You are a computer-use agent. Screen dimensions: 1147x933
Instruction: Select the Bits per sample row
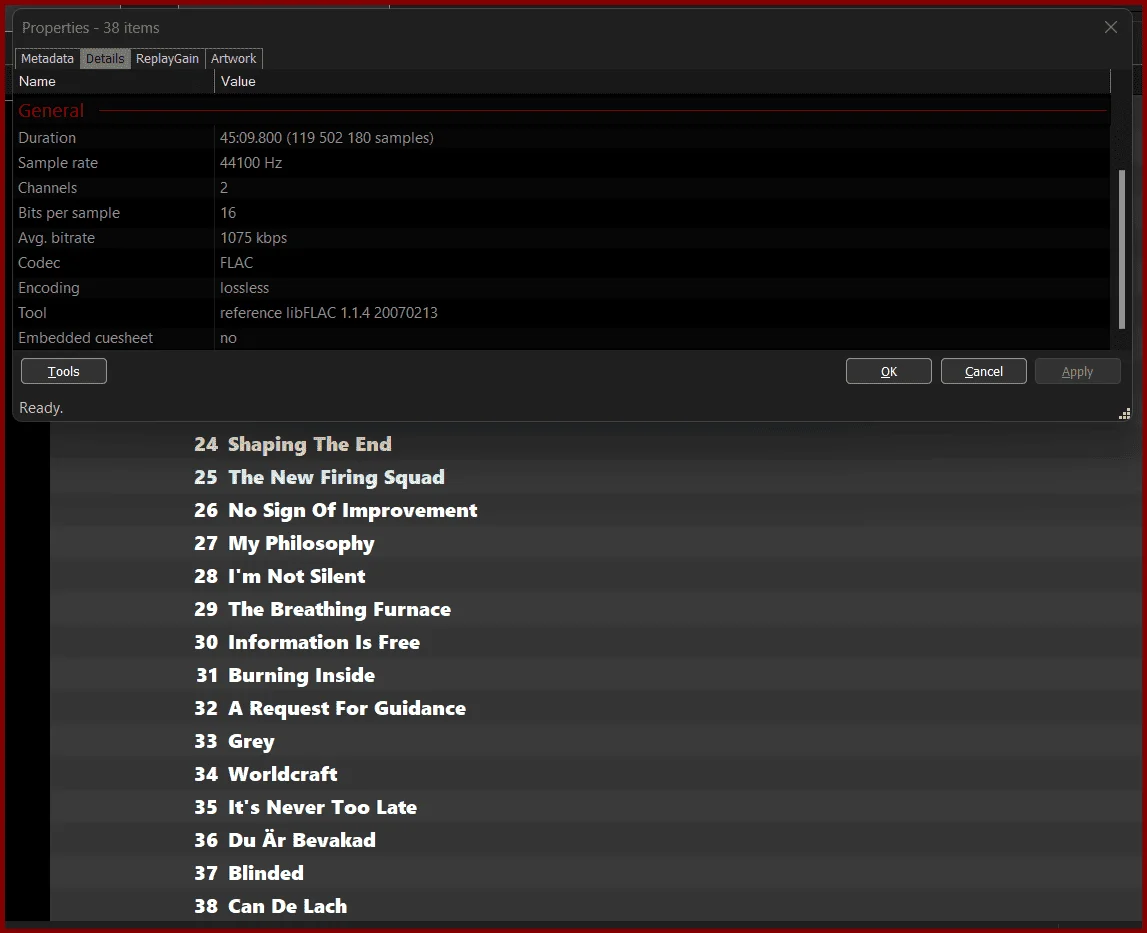[x=562, y=212]
